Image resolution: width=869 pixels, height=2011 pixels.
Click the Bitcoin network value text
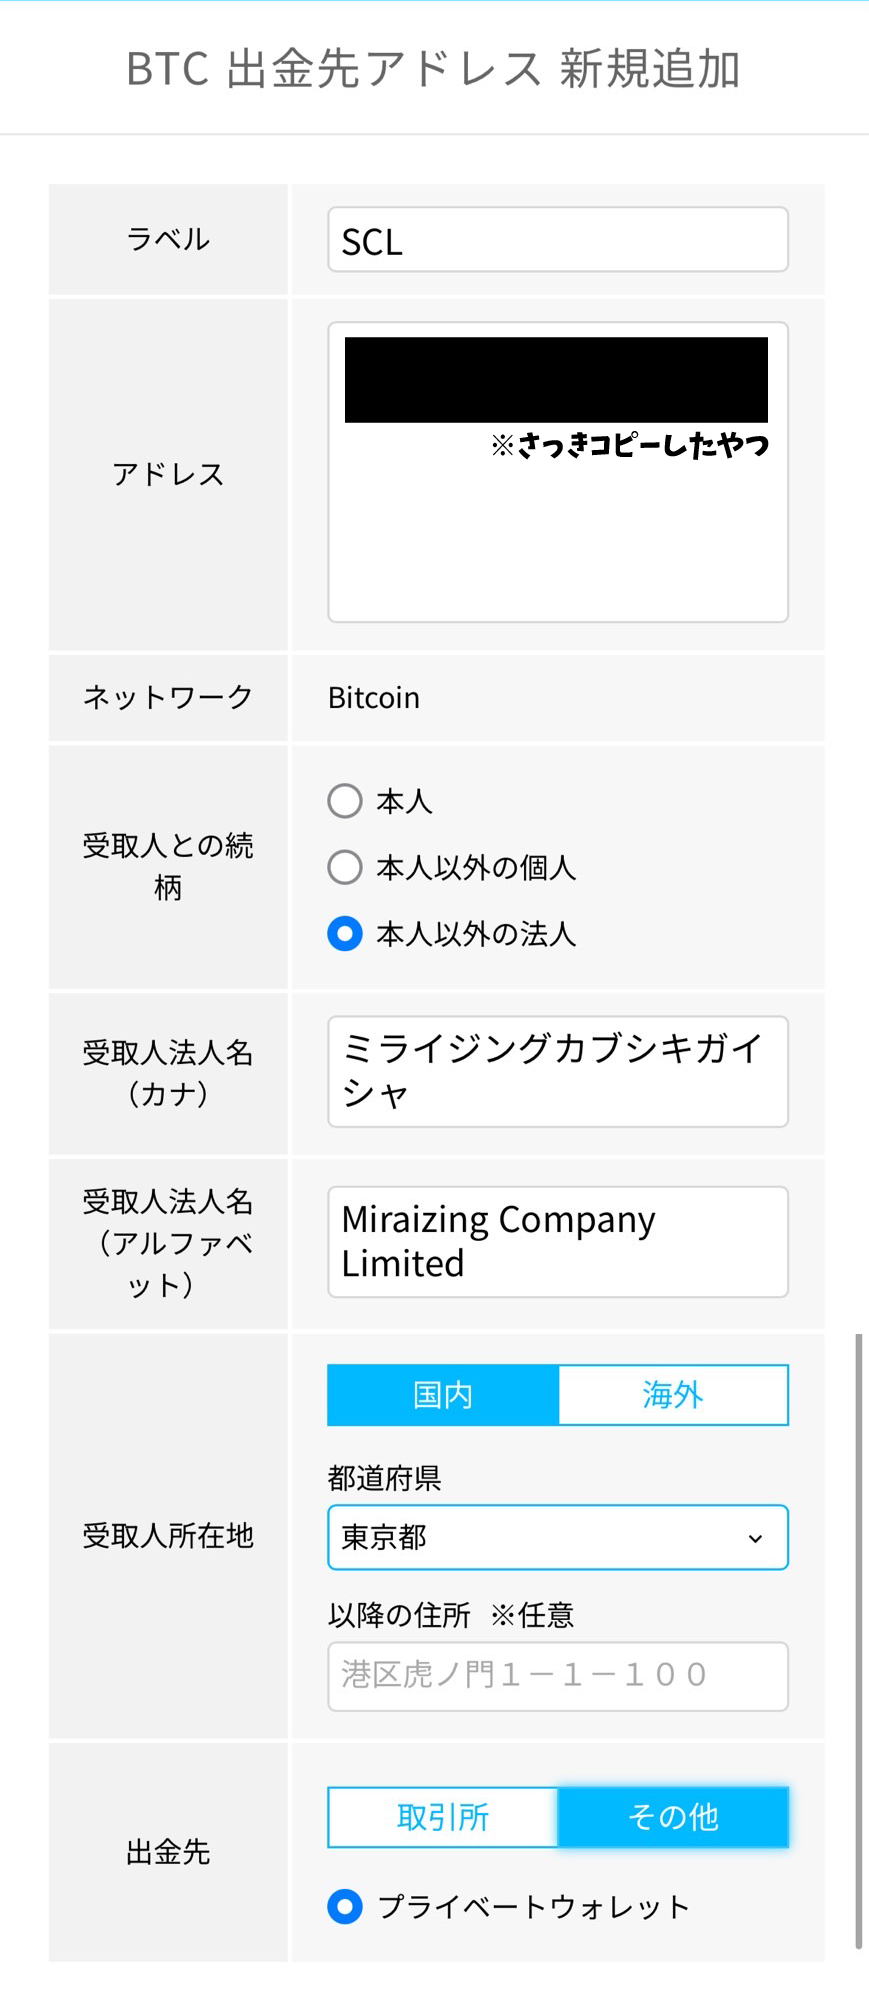tap(374, 698)
